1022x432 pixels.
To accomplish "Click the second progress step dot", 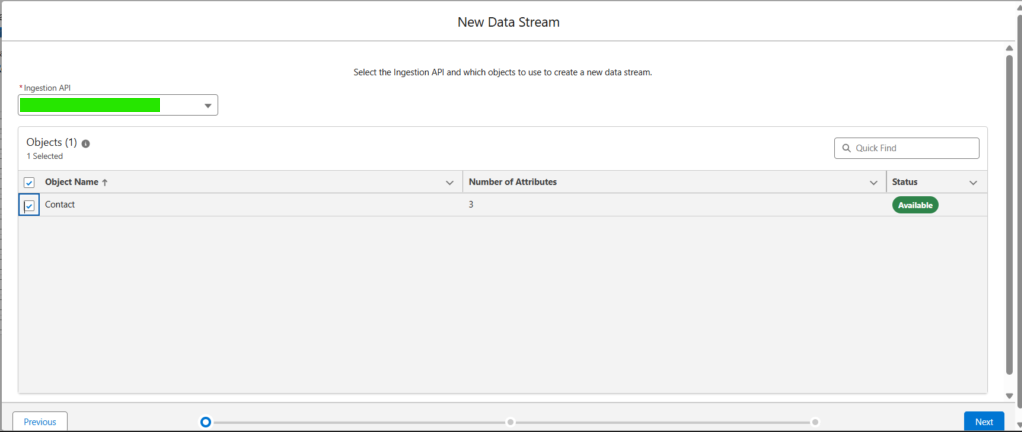I will (510, 422).
